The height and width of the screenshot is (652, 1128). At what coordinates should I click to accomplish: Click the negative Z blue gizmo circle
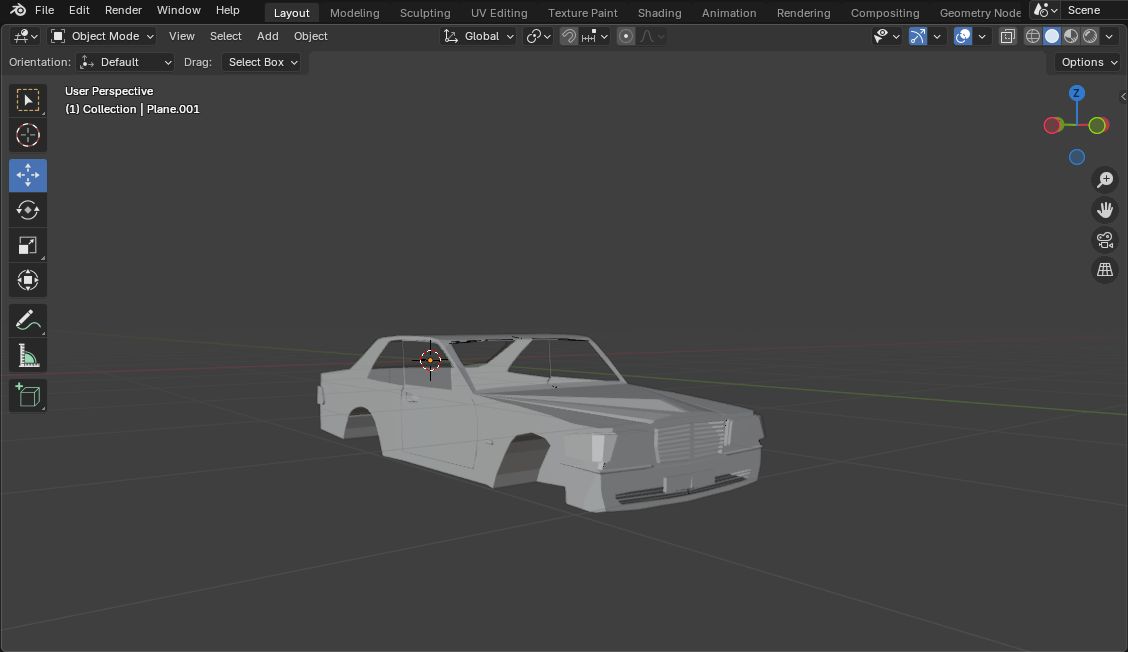[x=1076, y=157]
